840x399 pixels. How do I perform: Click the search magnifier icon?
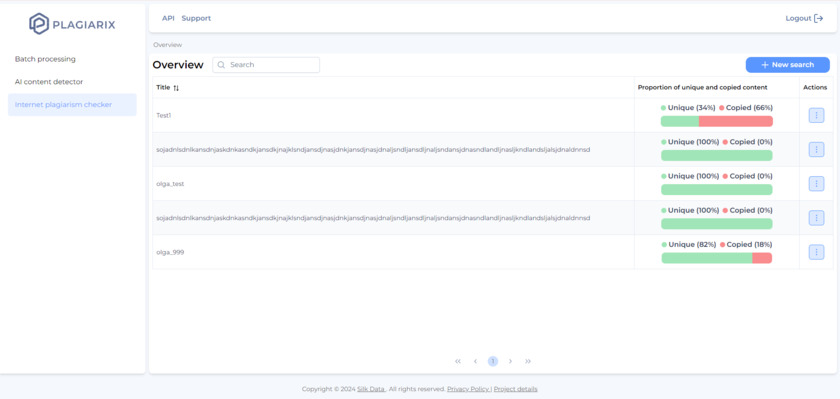(221, 65)
